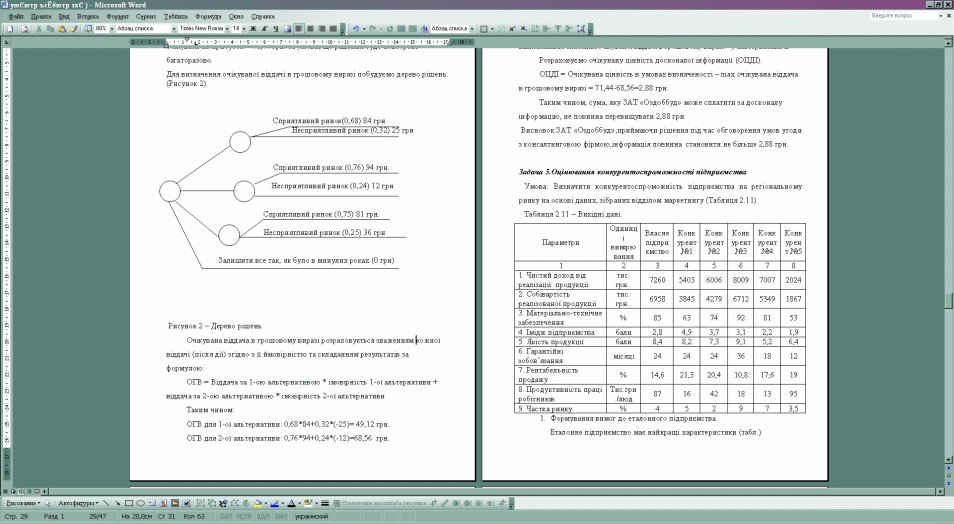This screenshot has width=954, height=524.
Task: Toggle underline formatting (Ч button)
Action: click(x=275, y=29)
